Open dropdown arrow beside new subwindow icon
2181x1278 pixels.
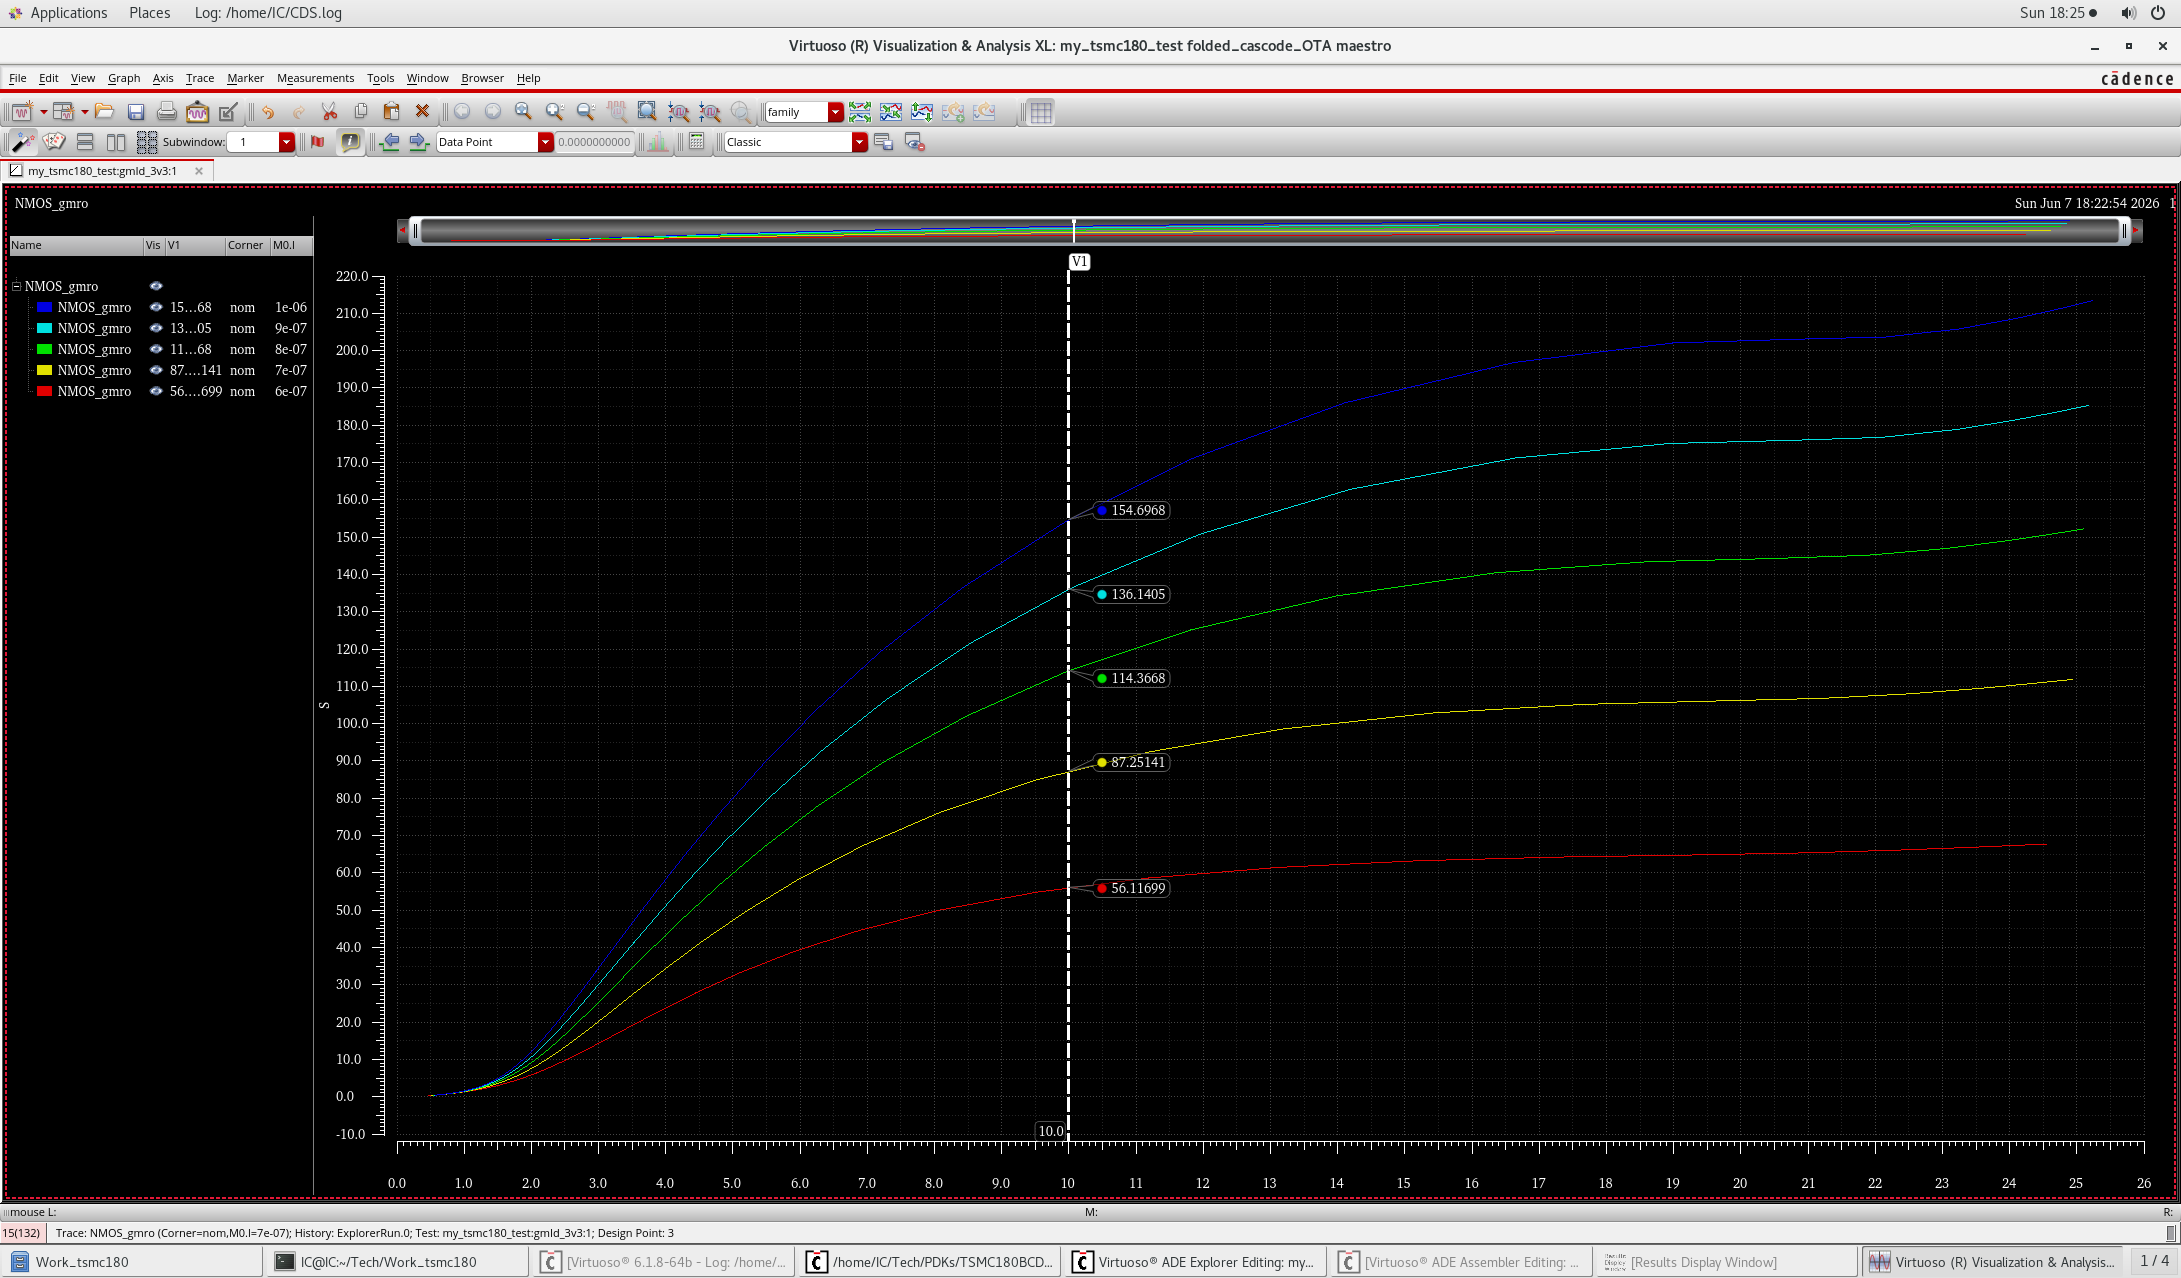(84, 112)
